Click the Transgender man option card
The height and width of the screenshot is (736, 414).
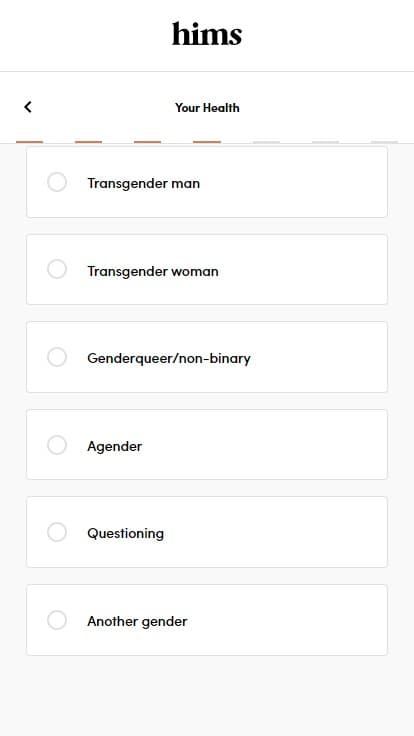coord(207,182)
